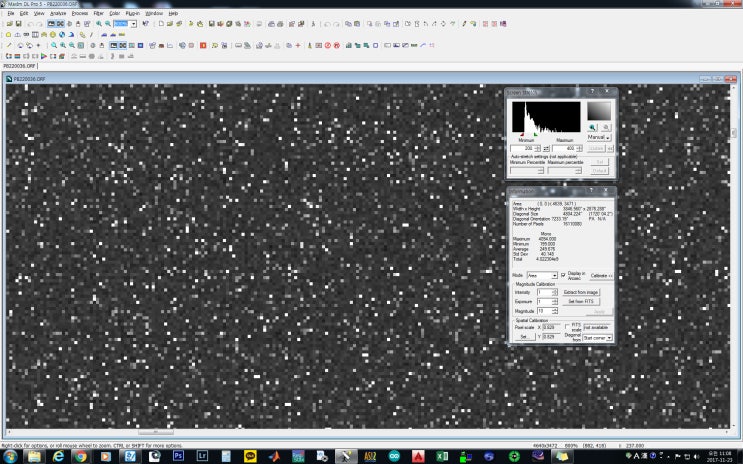The image size is (743, 464).
Task: Open the File menu
Action: (11, 13)
